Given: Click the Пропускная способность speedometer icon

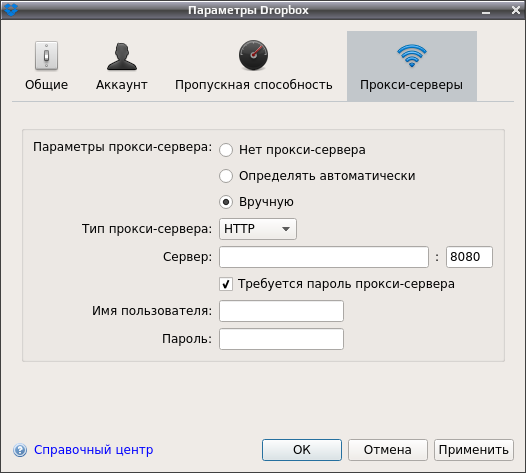Looking at the screenshot, I should point(253,55).
